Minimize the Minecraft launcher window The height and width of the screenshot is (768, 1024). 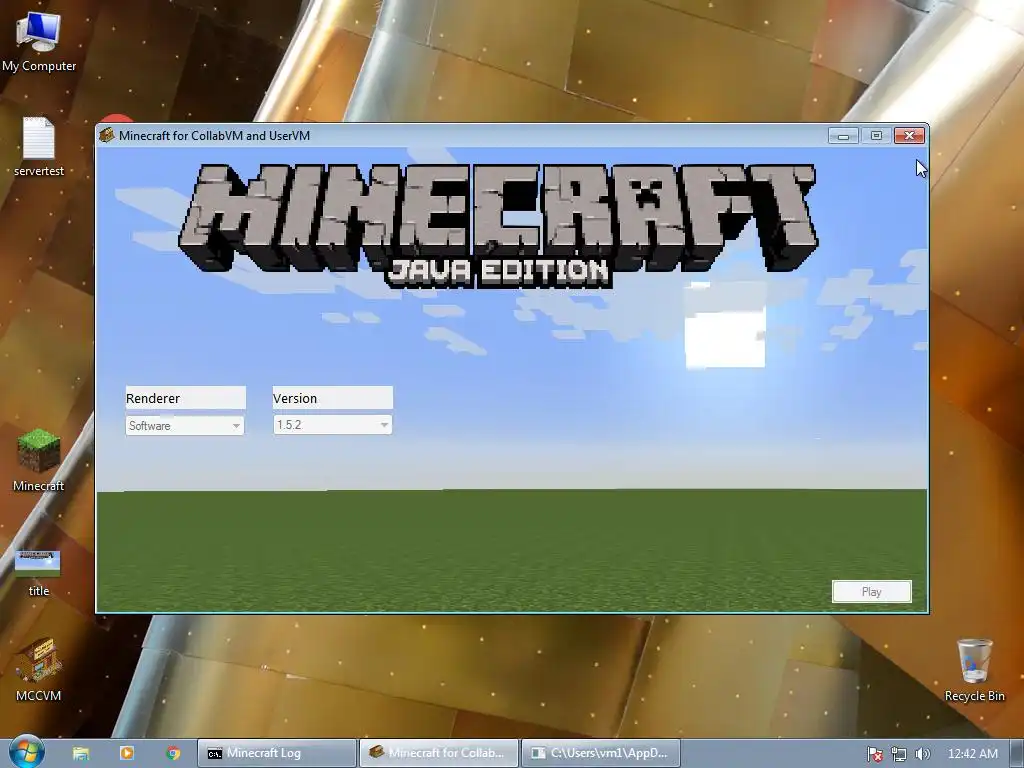click(843, 136)
